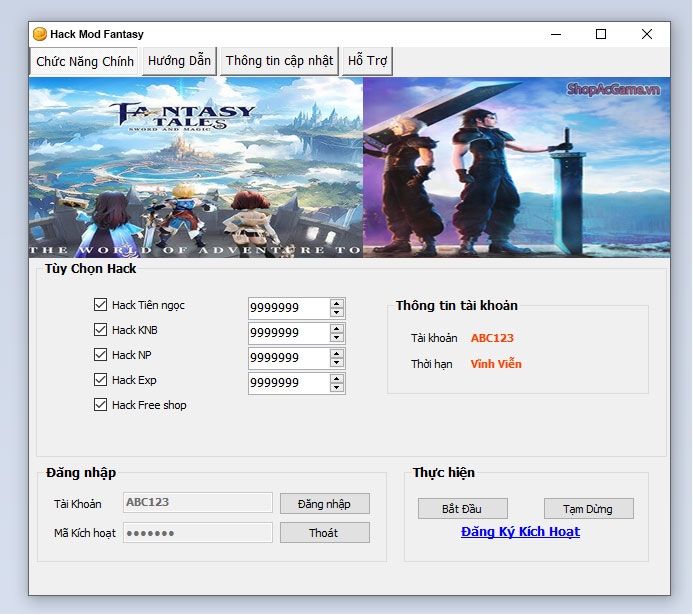The image size is (693, 616).
Task: Minimize the Hack Mod Fantasy window
Action: click(556, 34)
